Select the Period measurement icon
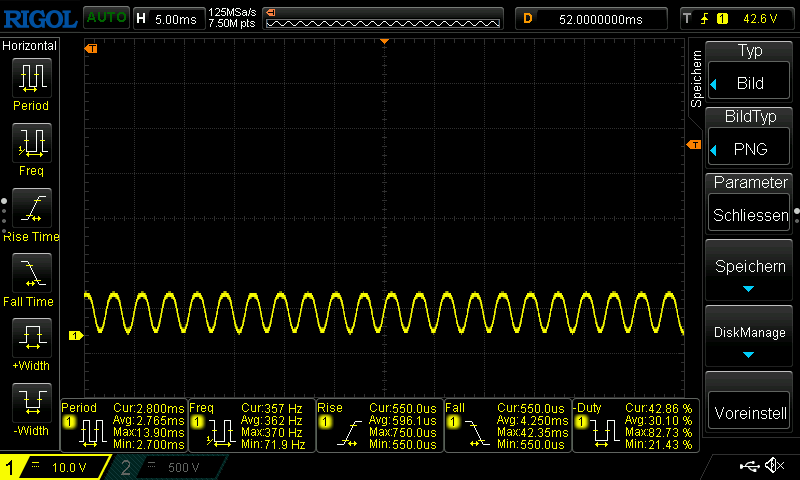Screen dimensions: 800x480 [x=31, y=76]
